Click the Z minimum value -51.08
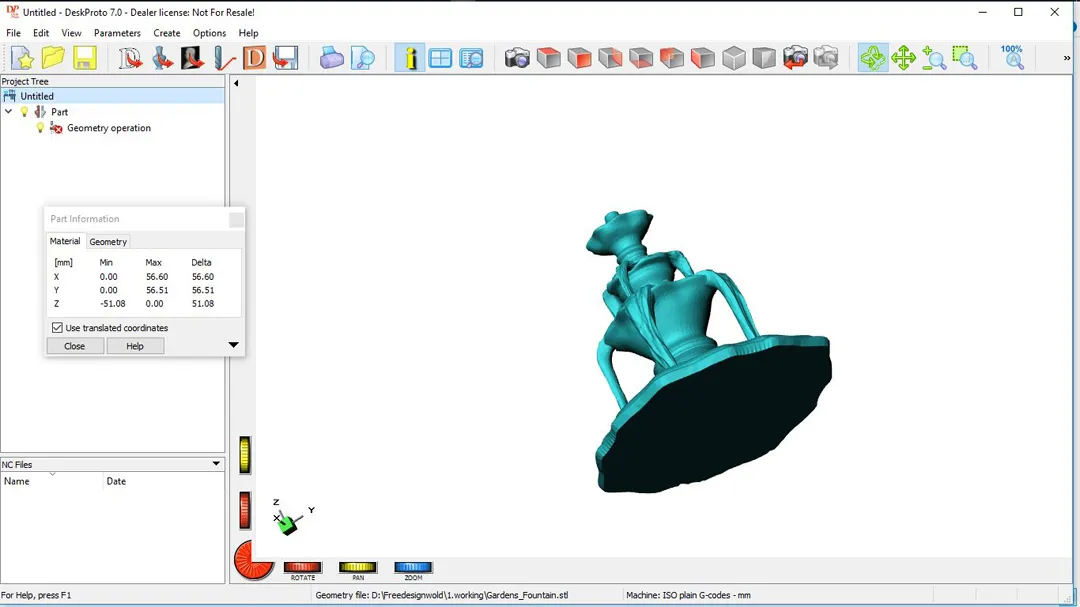This screenshot has height=607, width=1080. point(112,303)
